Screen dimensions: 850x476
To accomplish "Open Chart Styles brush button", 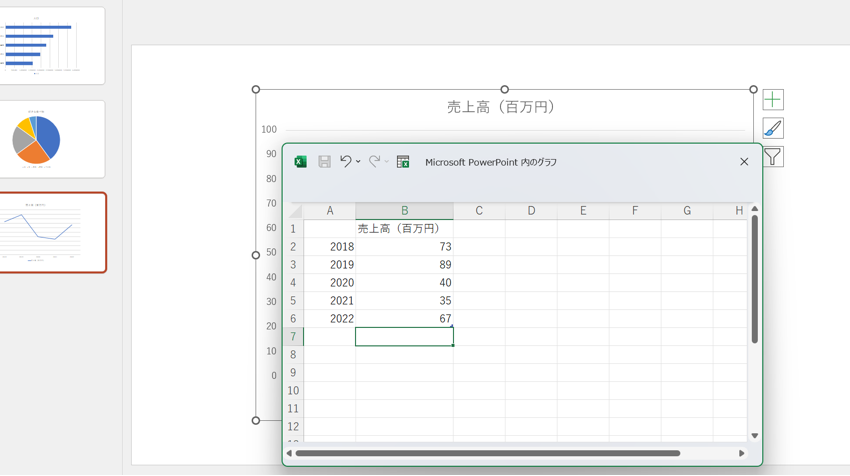I will 772,128.
